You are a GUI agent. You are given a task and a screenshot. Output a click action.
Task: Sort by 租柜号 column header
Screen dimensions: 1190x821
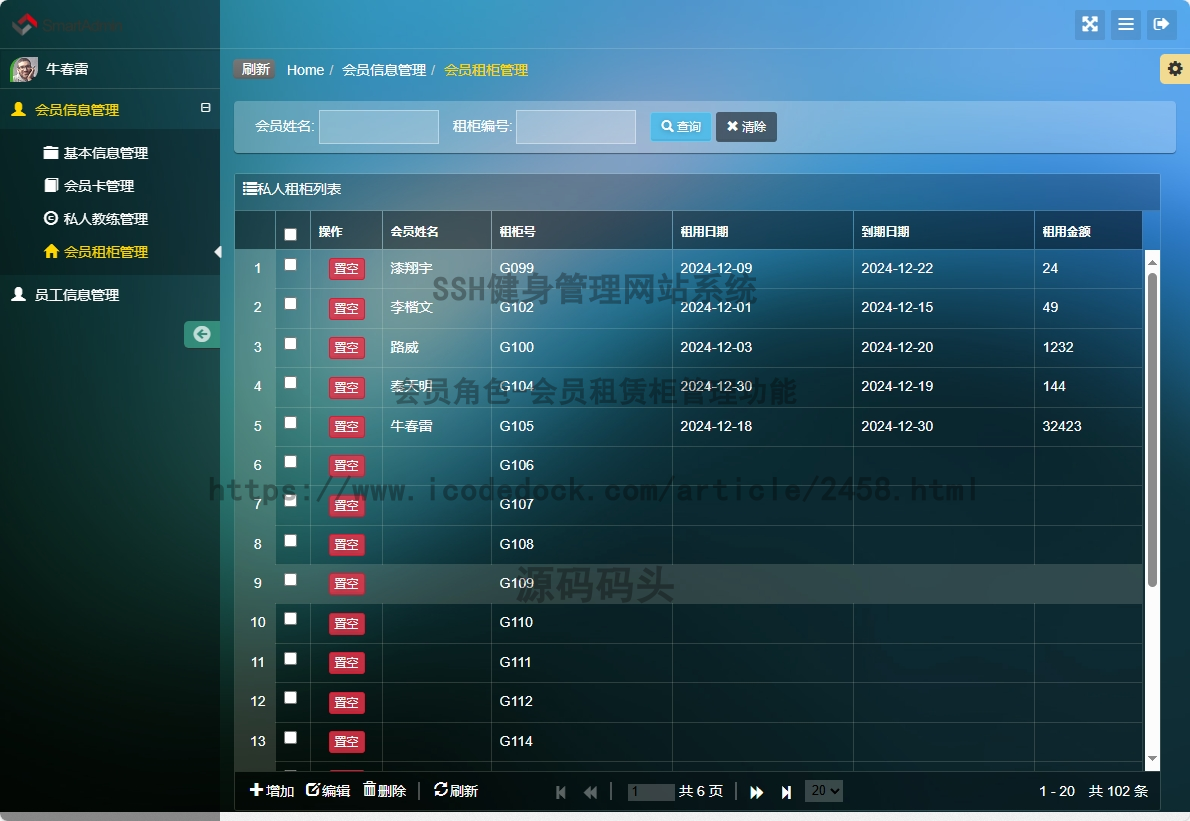(581, 231)
